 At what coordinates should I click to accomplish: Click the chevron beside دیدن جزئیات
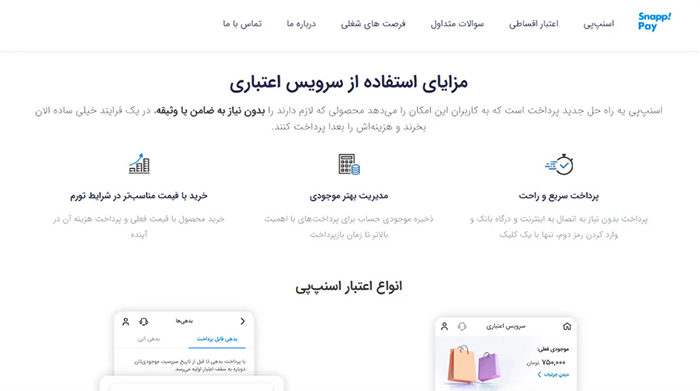pos(539,374)
